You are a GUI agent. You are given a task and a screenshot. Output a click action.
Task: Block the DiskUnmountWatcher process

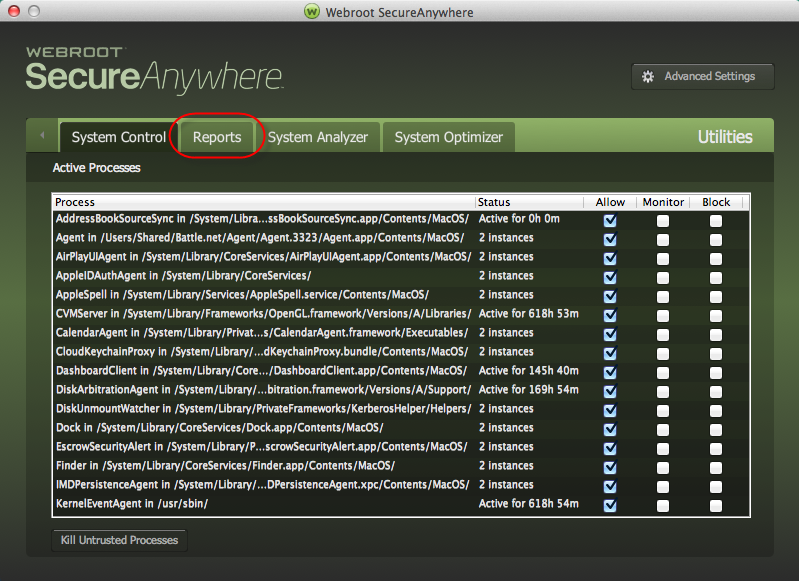[x=716, y=411]
